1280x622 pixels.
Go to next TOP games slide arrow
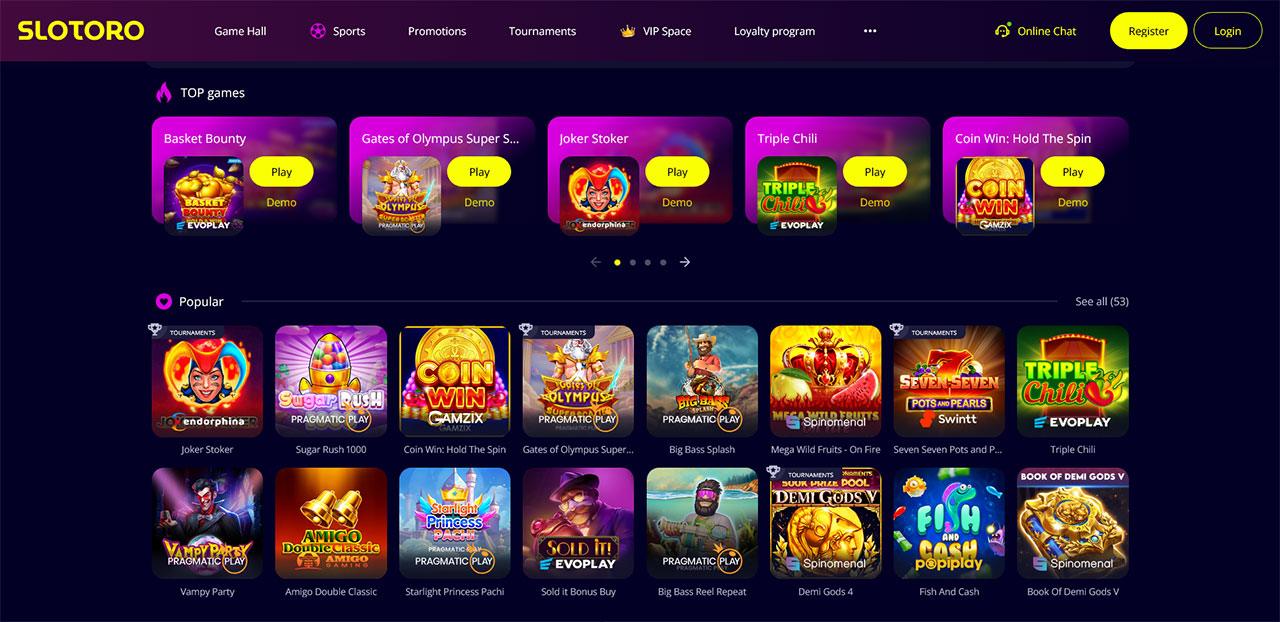point(685,262)
